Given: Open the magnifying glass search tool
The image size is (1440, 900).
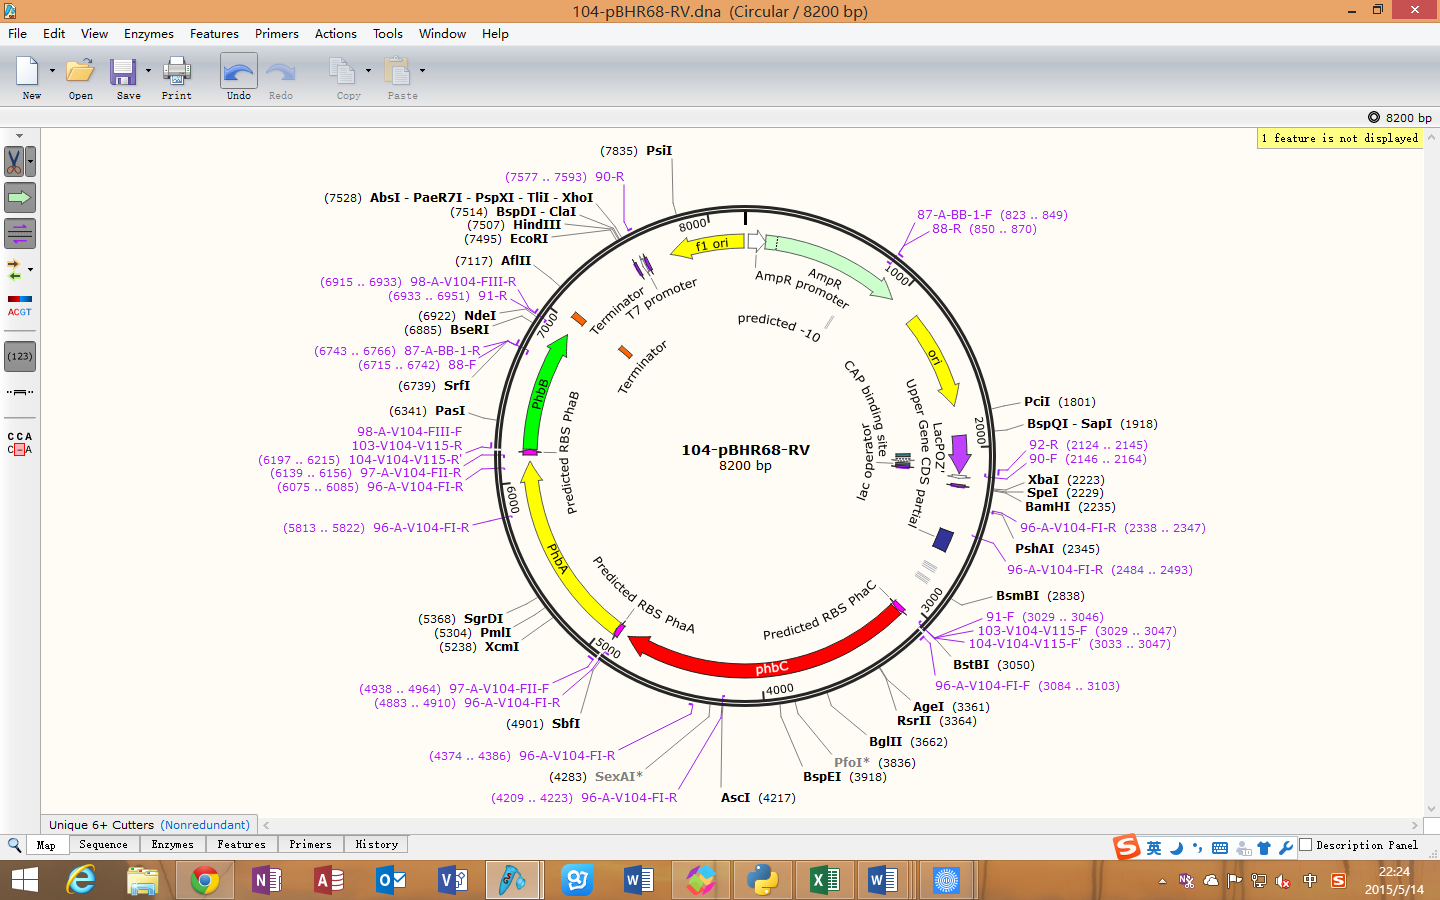Looking at the screenshot, I should [x=14, y=845].
